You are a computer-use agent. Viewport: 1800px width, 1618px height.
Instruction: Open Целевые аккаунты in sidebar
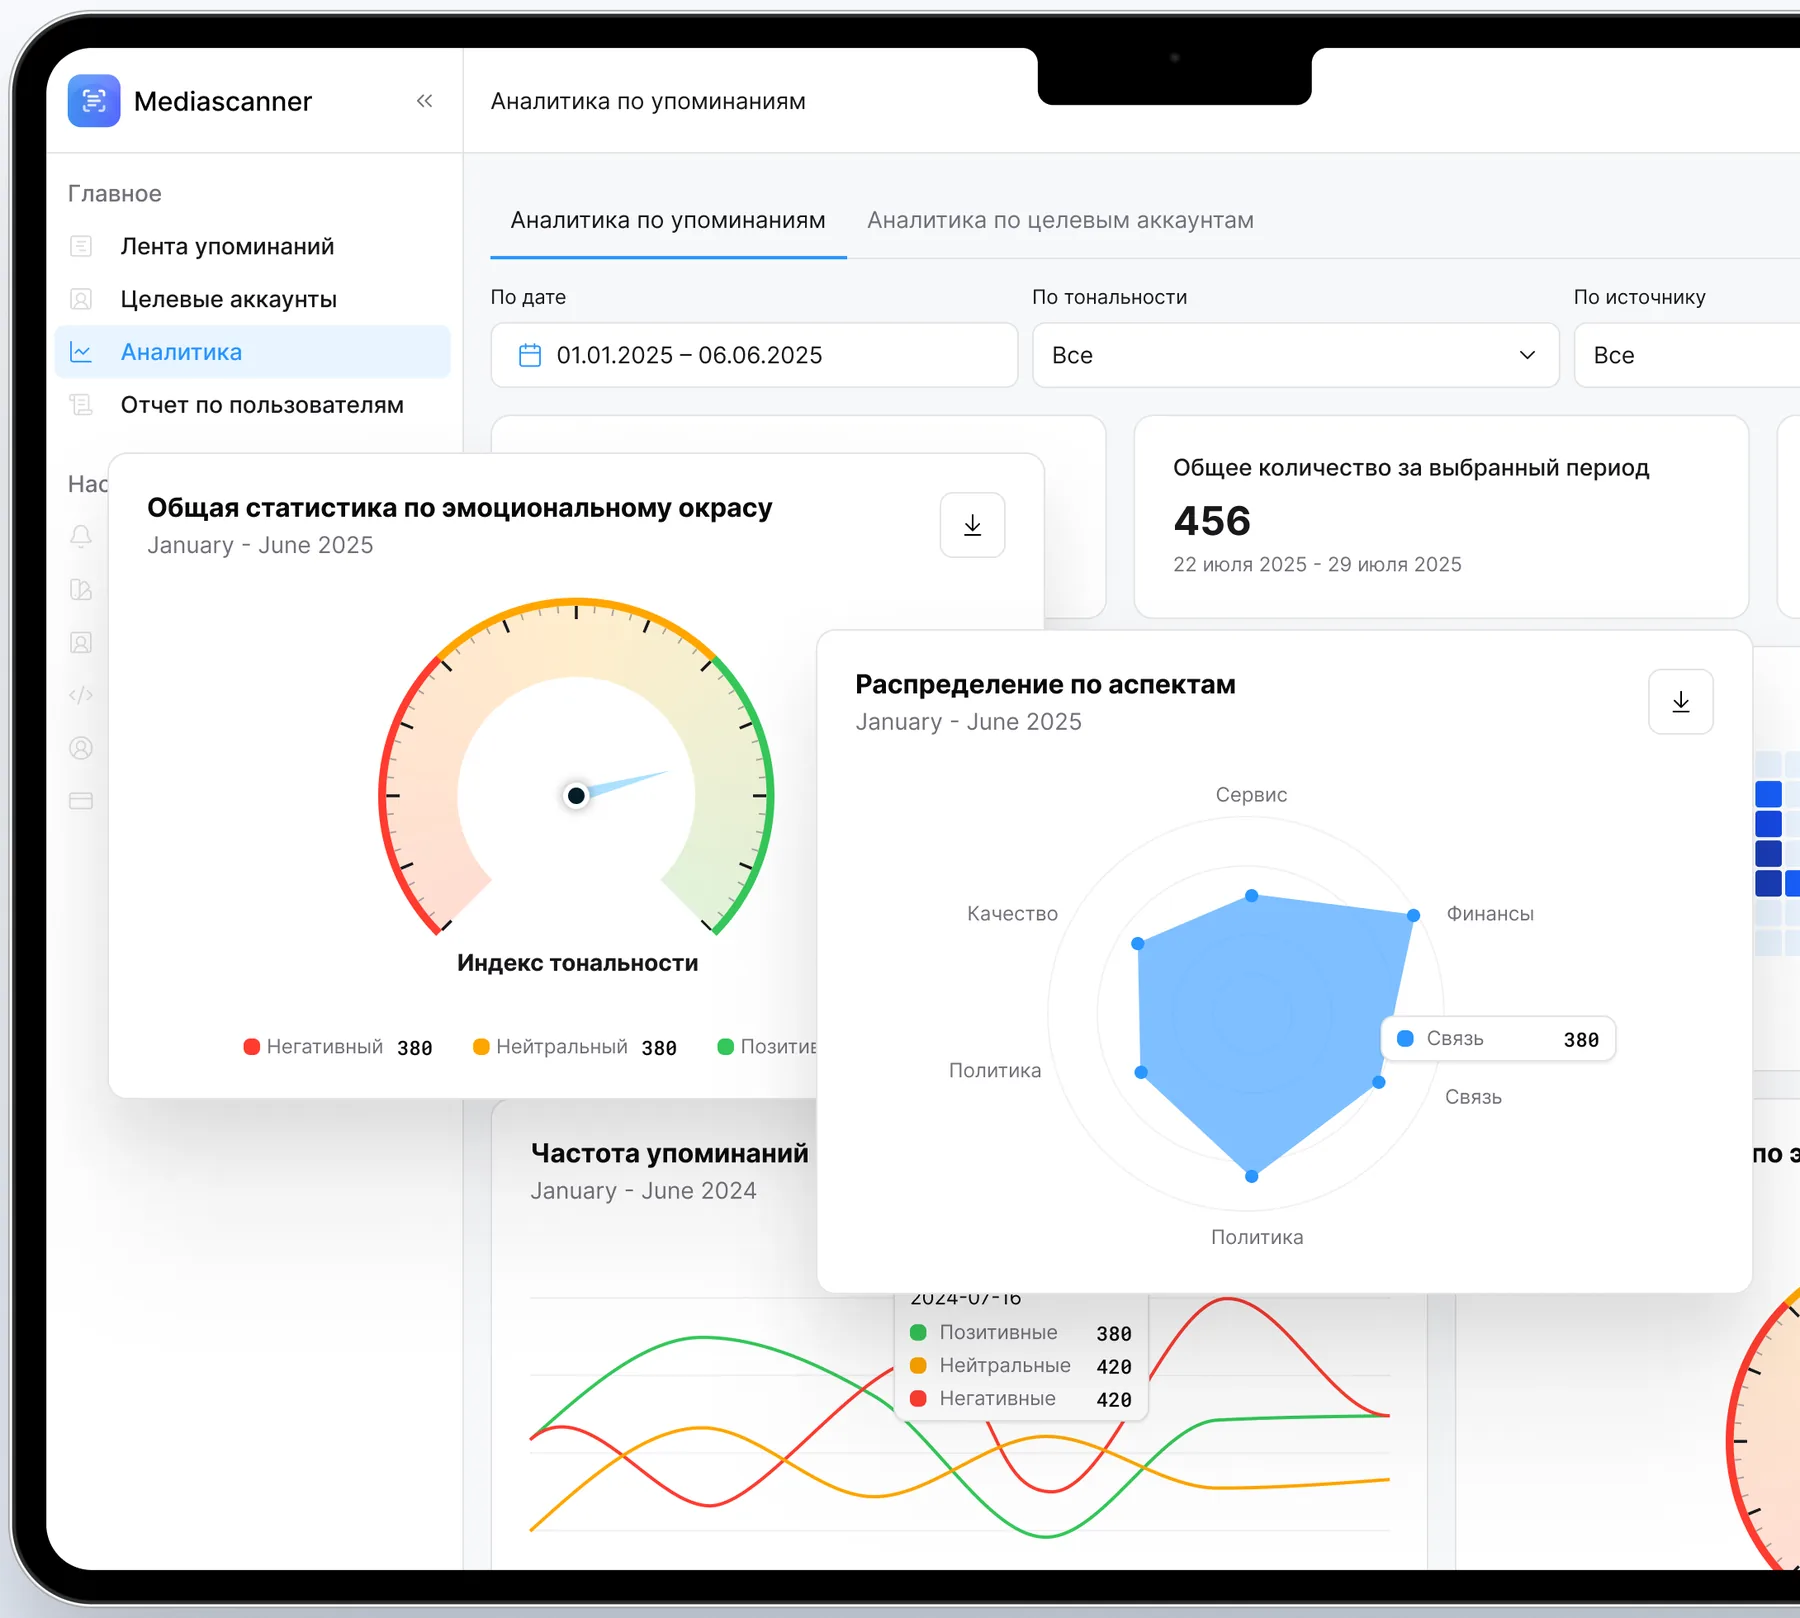(253, 299)
